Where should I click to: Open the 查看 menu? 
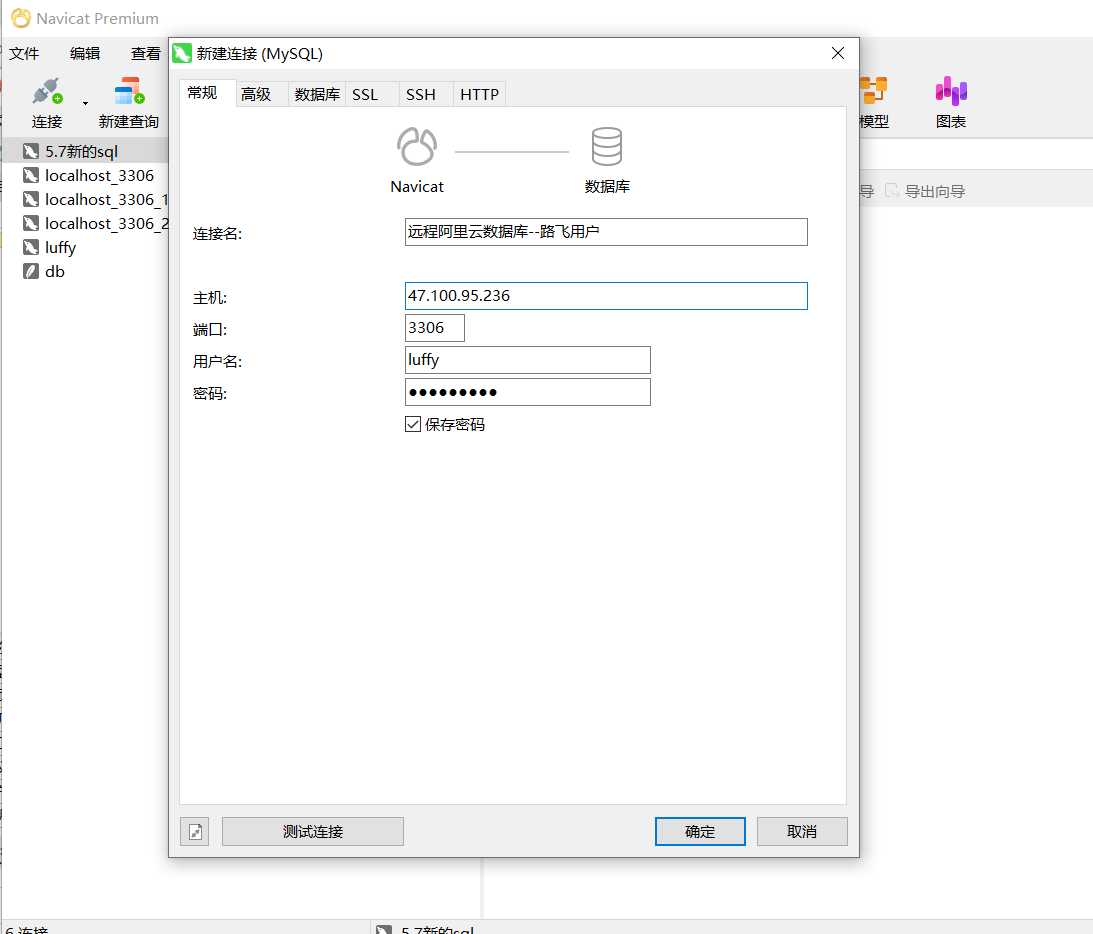(146, 54)
